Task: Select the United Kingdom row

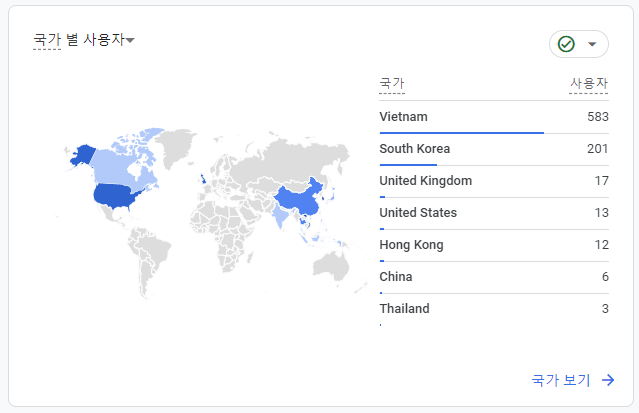Action: [x=494, y=181]
